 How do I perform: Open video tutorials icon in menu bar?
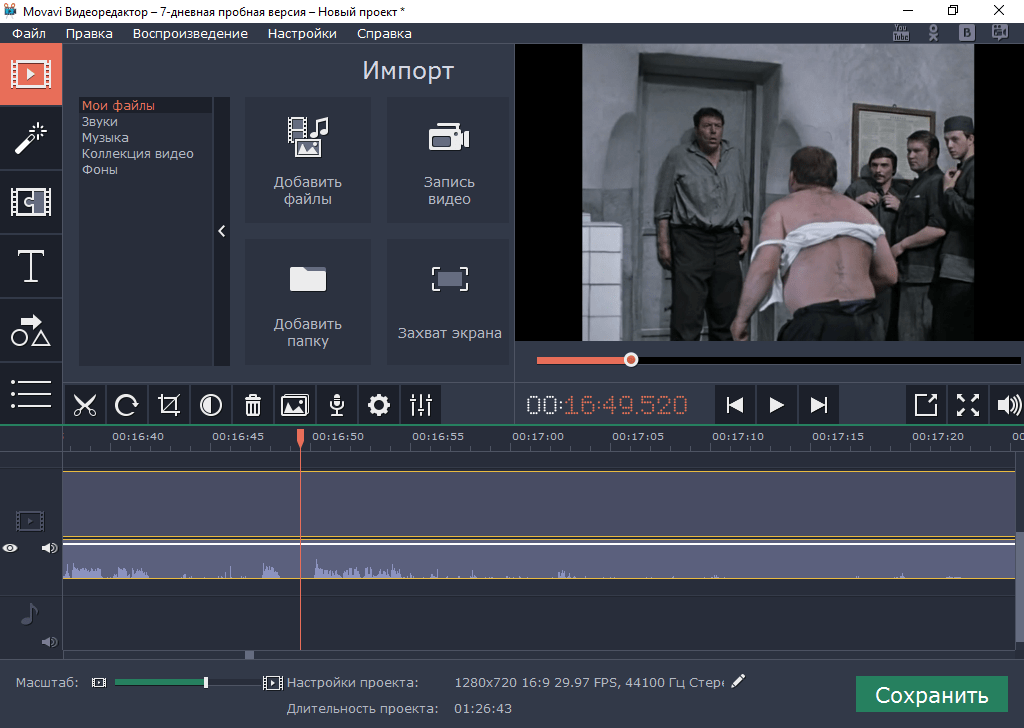(x=1000, y=33)
